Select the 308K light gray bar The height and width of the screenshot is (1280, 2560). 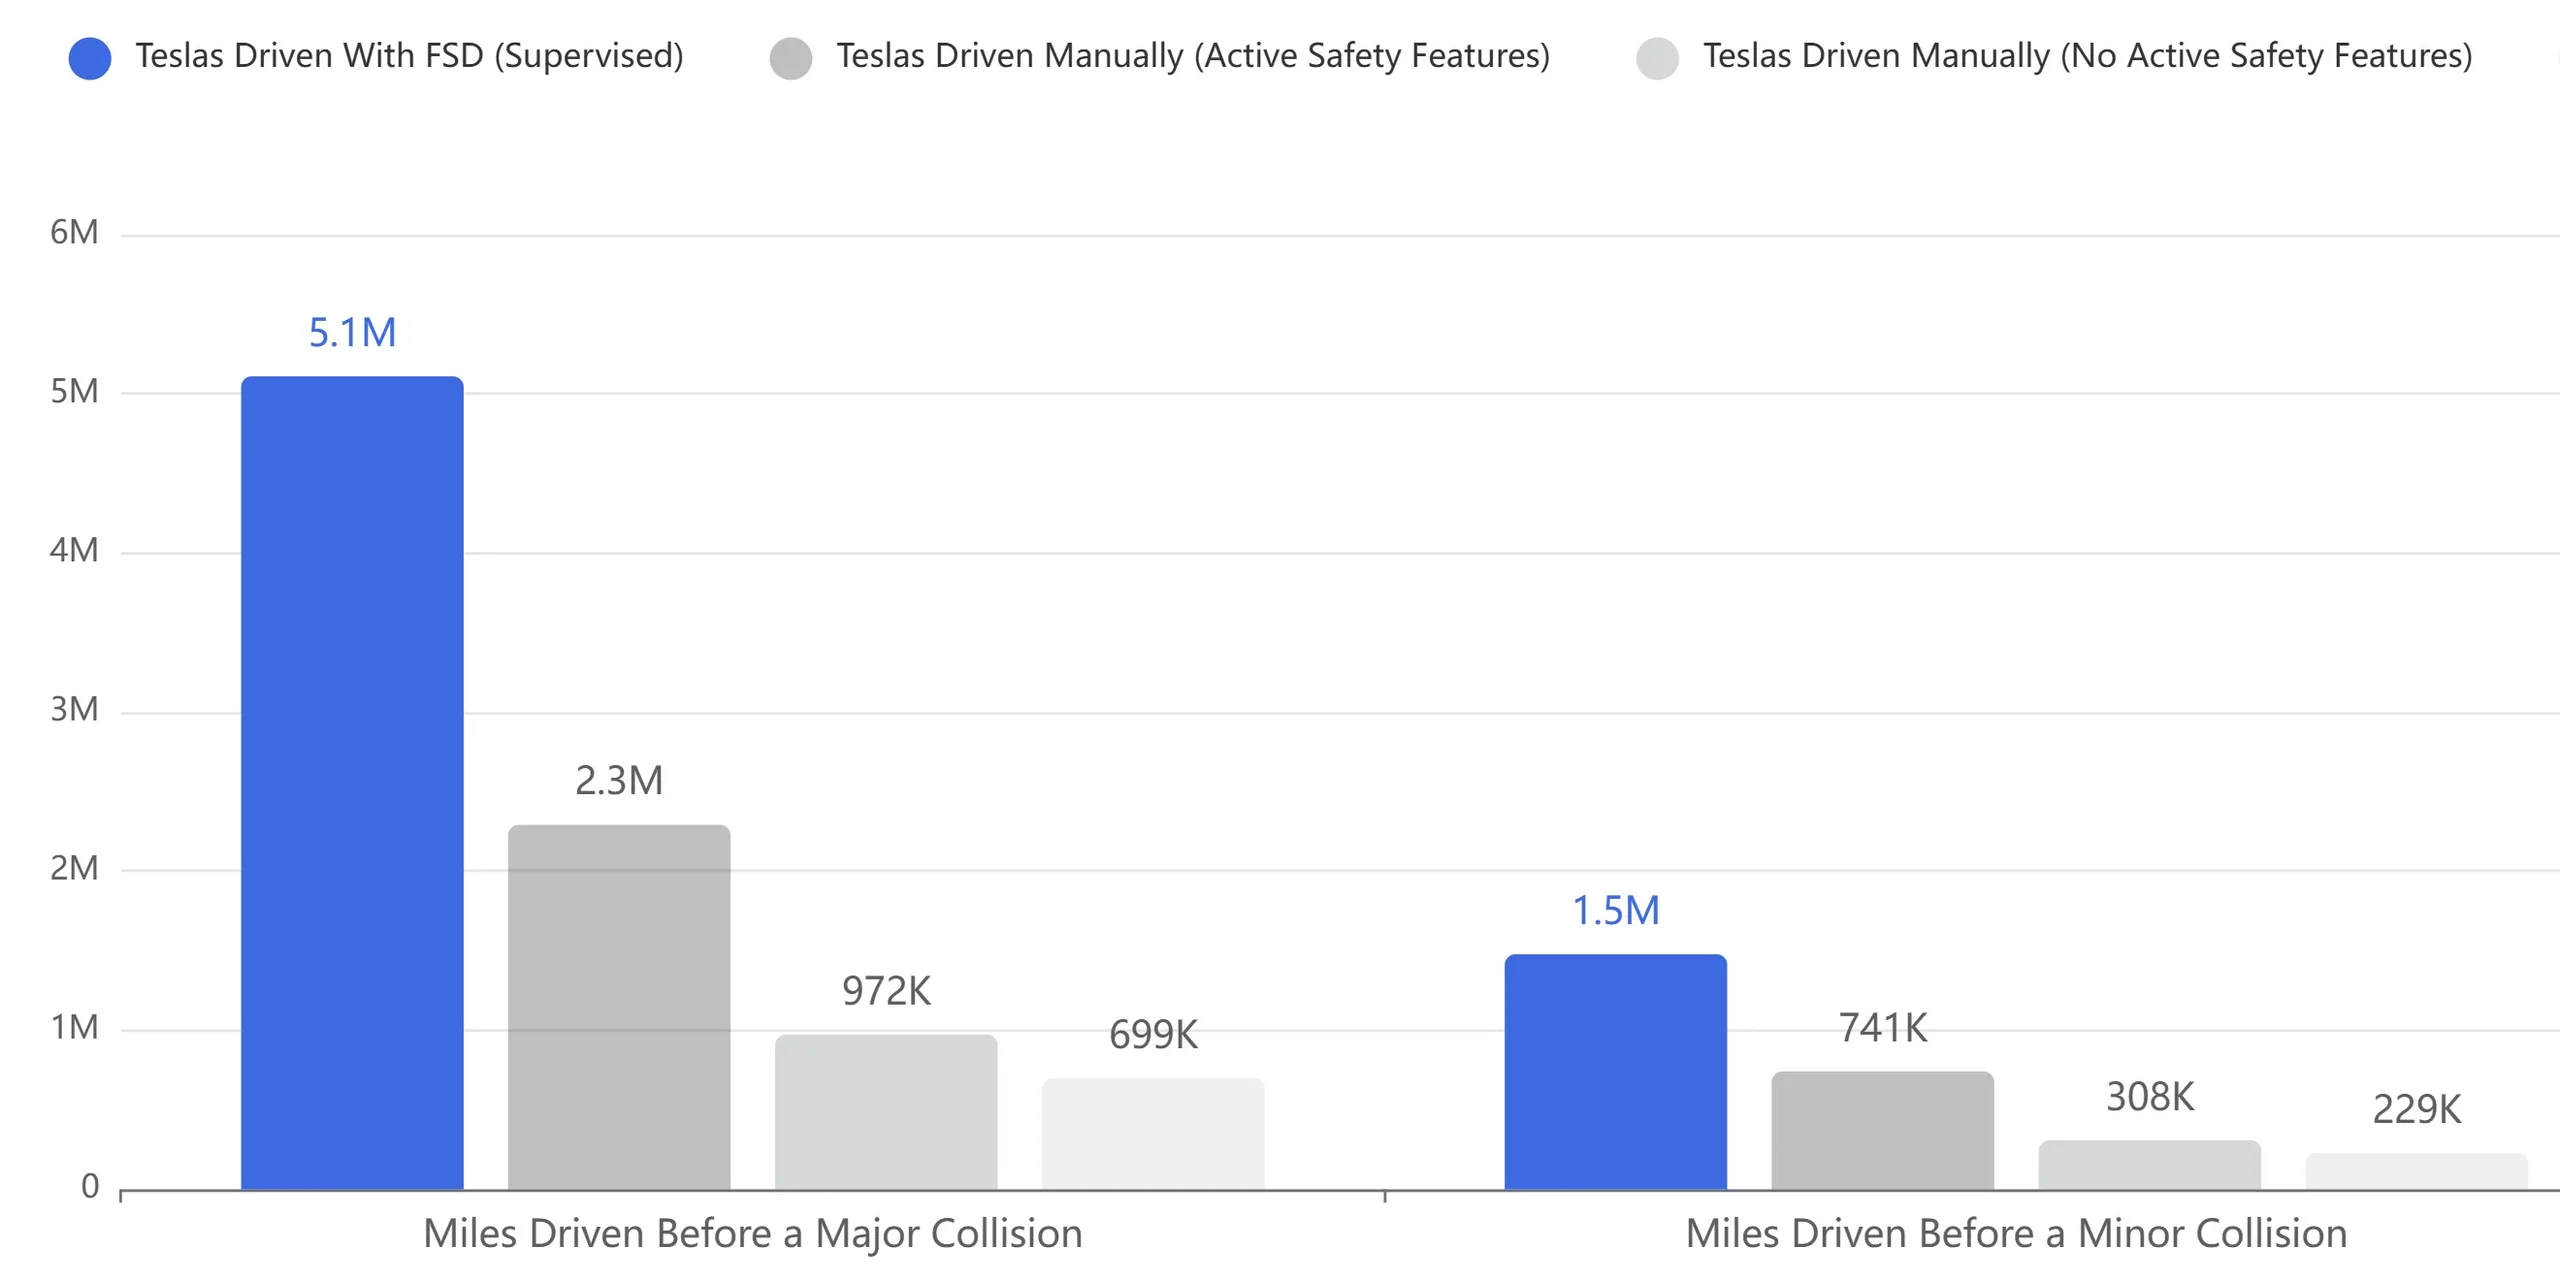coord(2149,1165)
